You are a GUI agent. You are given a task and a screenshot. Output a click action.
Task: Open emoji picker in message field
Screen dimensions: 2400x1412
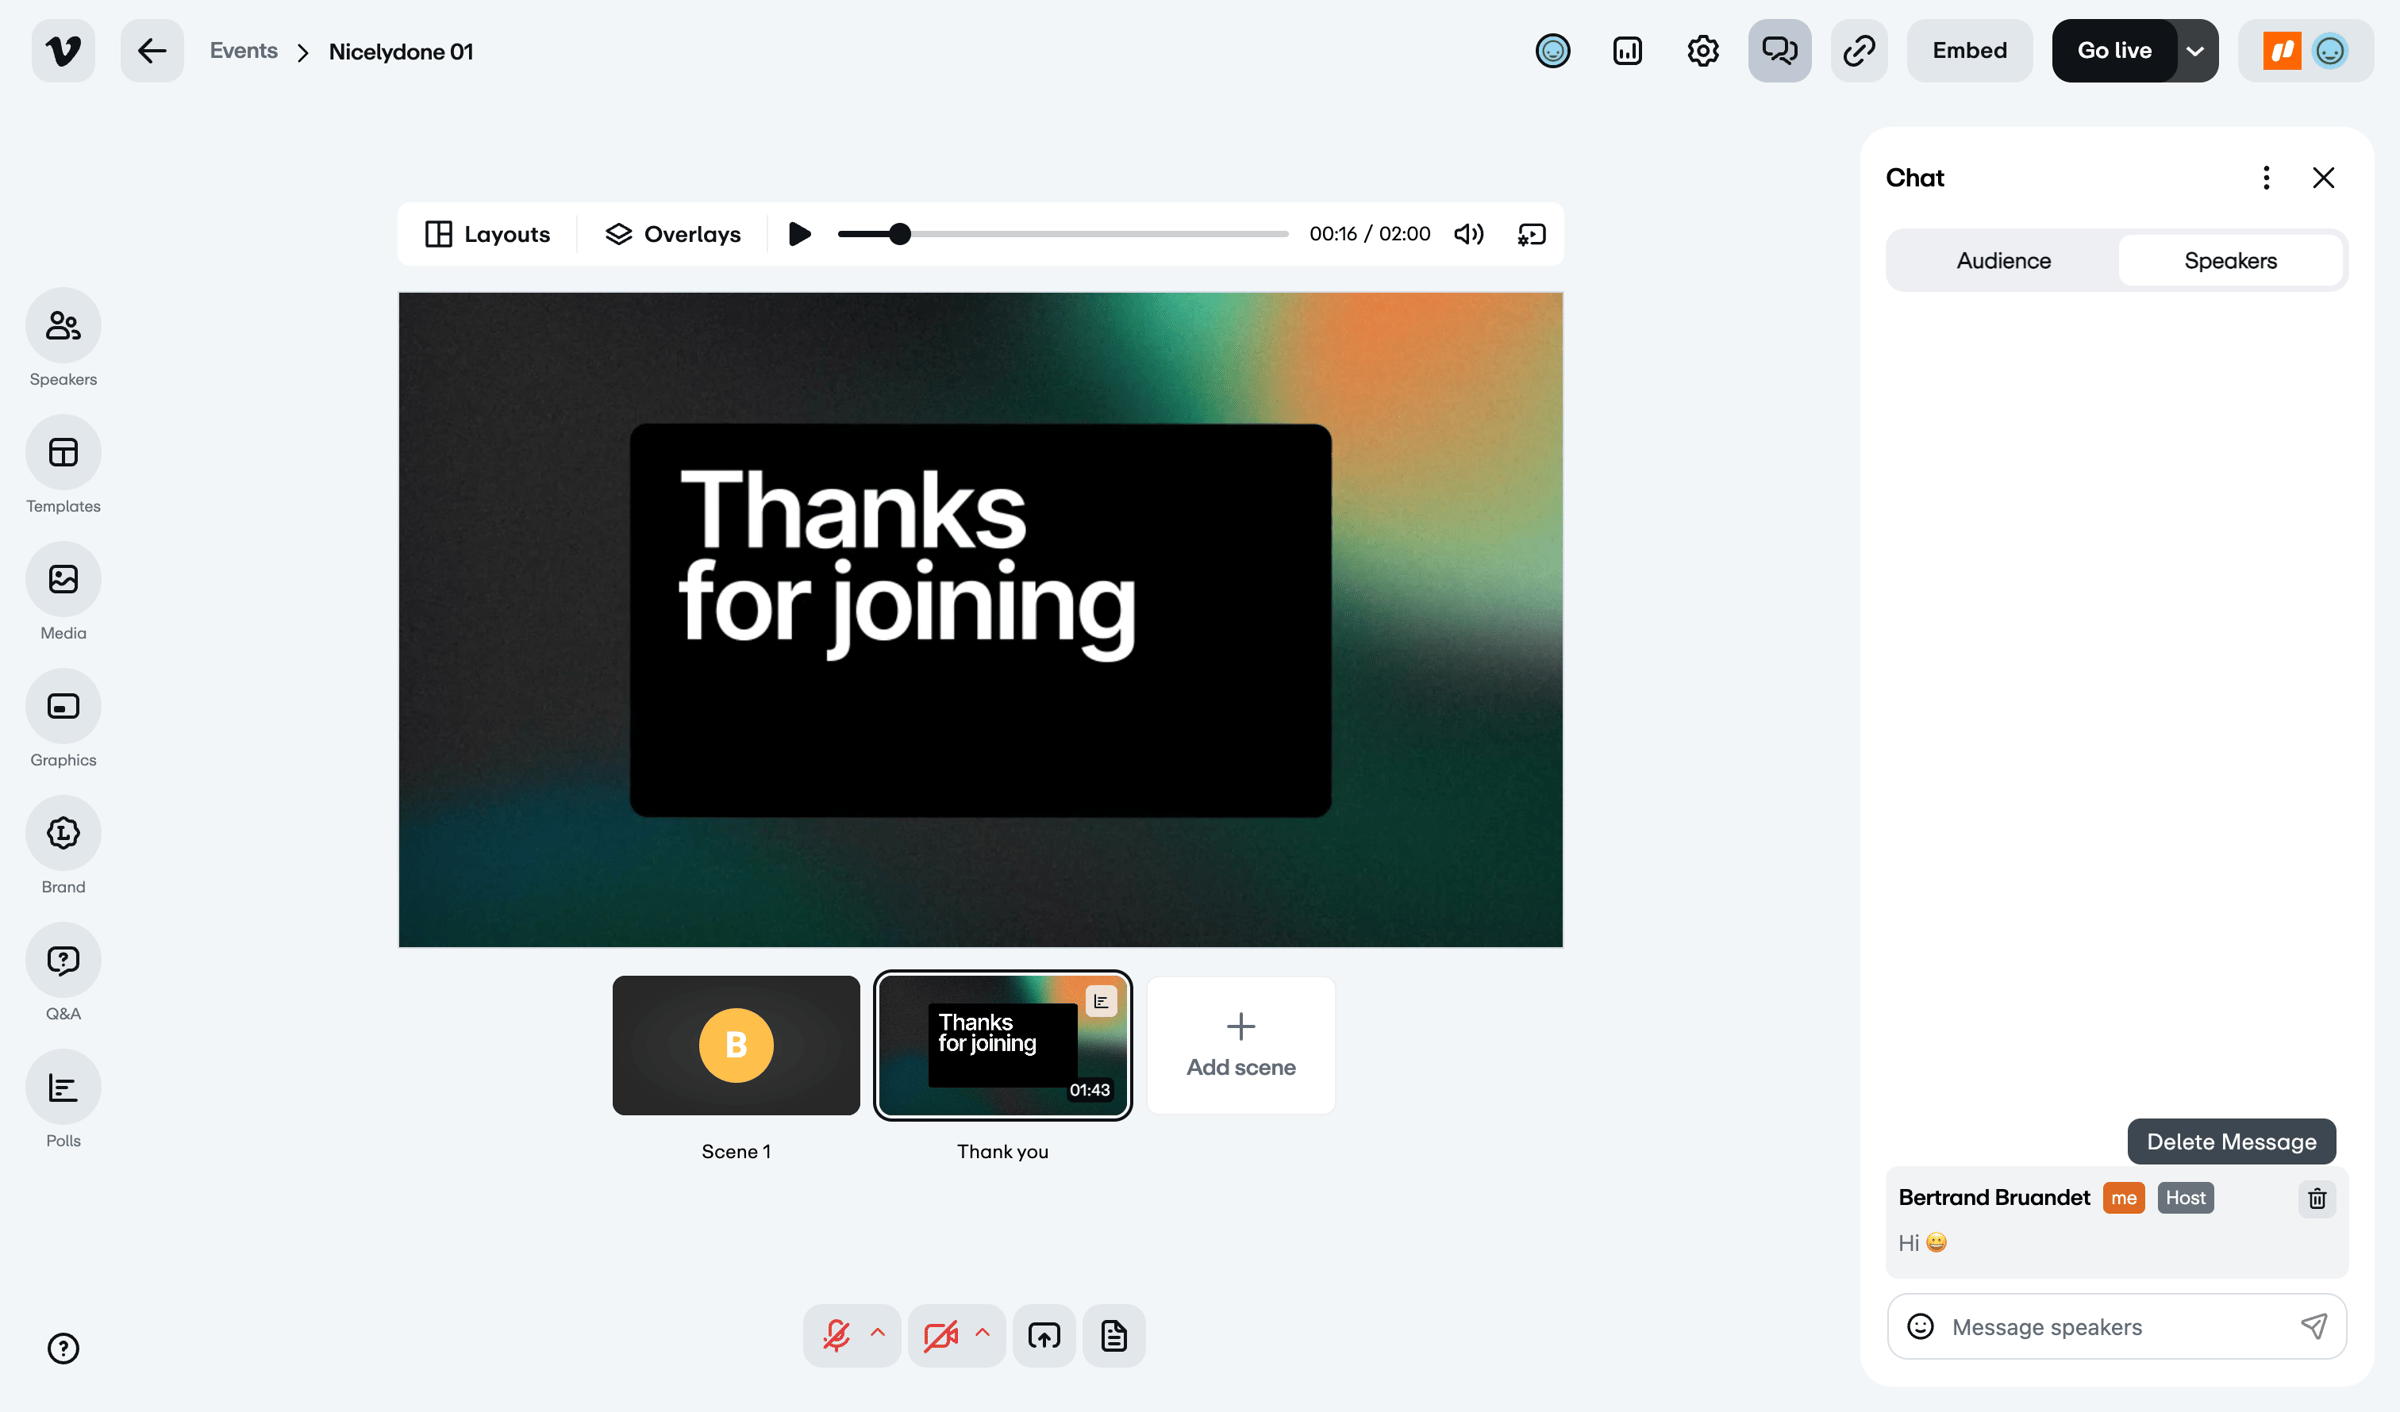point(1920,1327)
